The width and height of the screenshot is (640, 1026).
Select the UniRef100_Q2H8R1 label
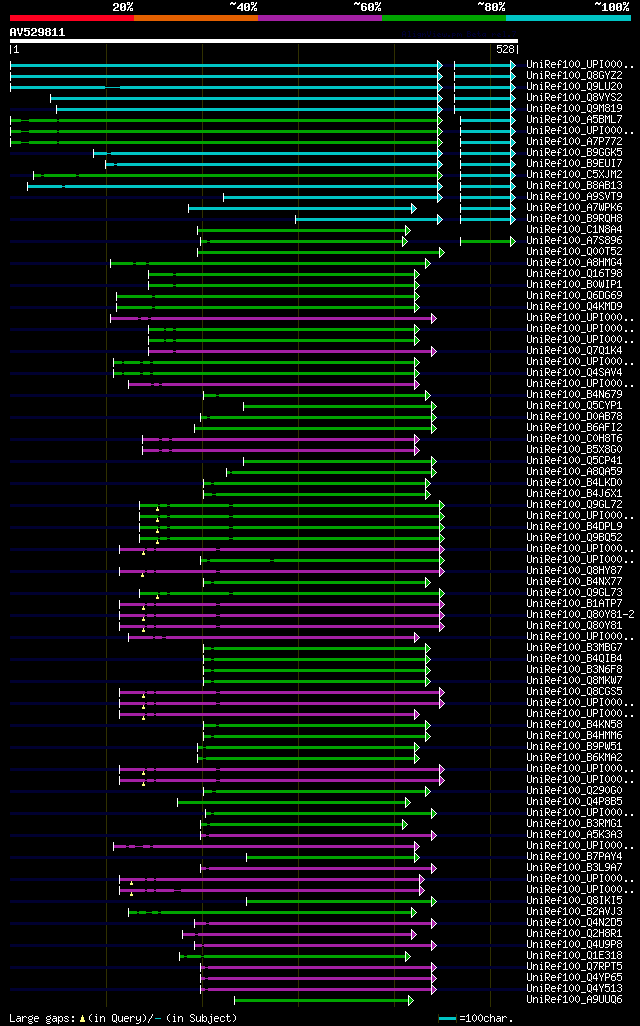pyautogui.click(x=575, y=934)
